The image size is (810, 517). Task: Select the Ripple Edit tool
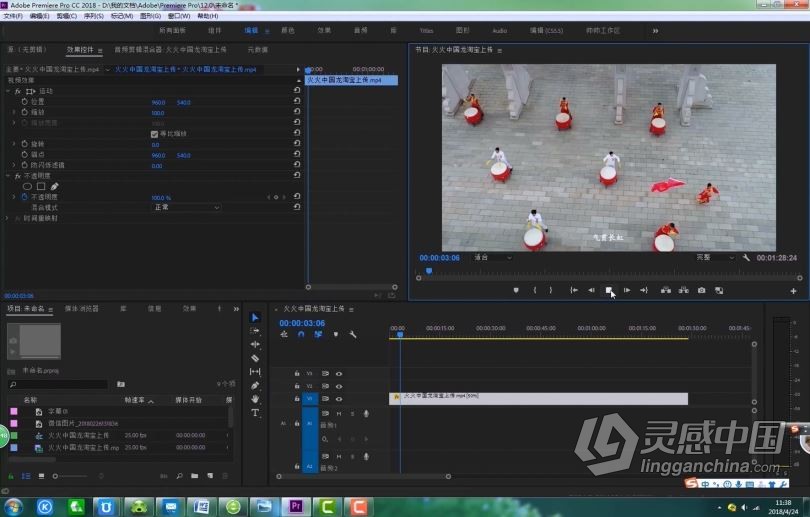[x=255, y=344]
